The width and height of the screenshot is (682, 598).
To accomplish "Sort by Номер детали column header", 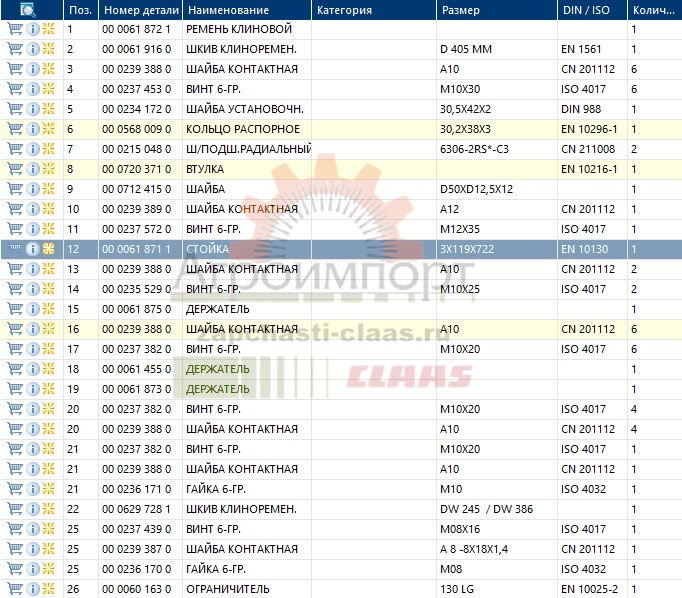I will pos(140,10).
